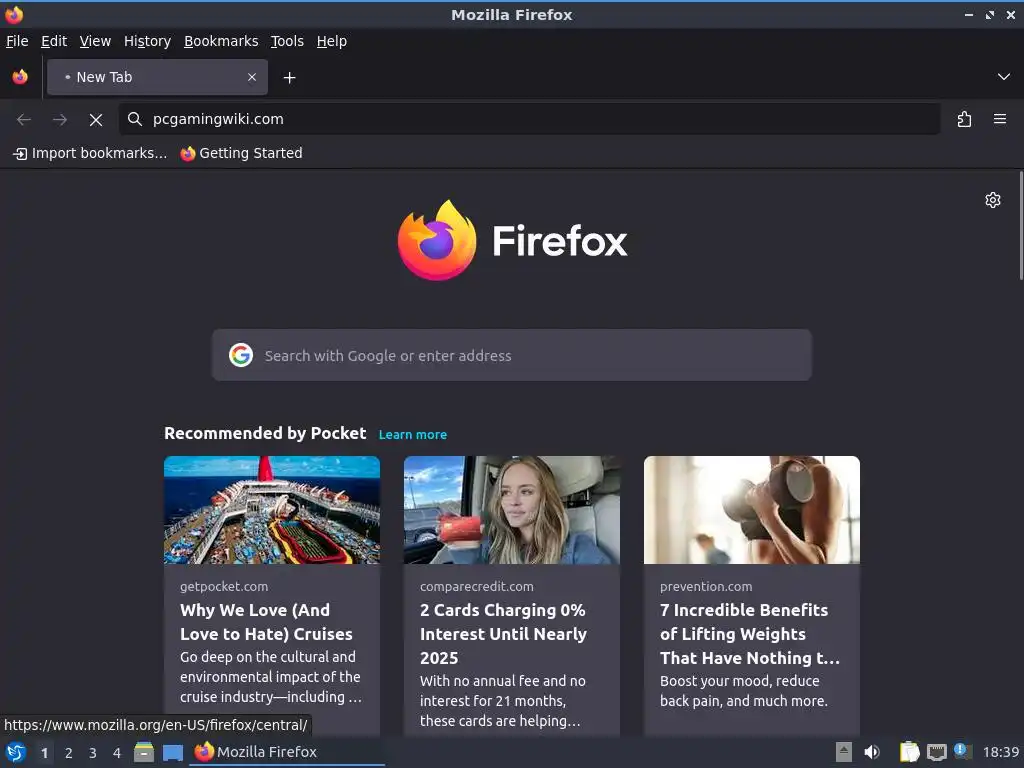Switch to workspace 4

(117, 753)
